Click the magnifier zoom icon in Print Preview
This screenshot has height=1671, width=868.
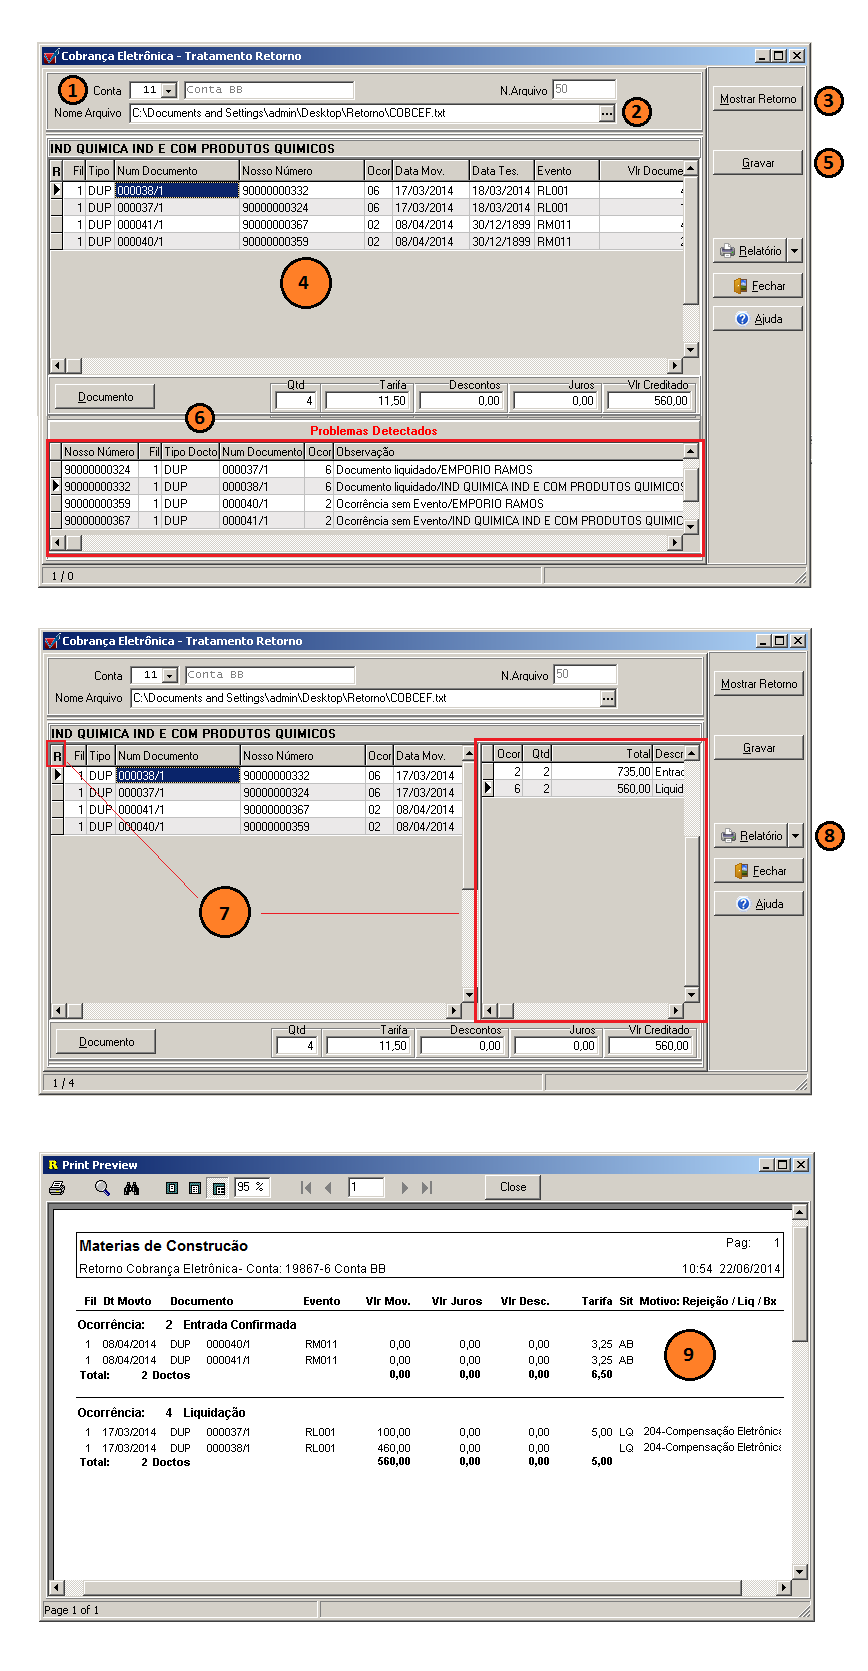pyautogui.click(x=102, y=1187)
